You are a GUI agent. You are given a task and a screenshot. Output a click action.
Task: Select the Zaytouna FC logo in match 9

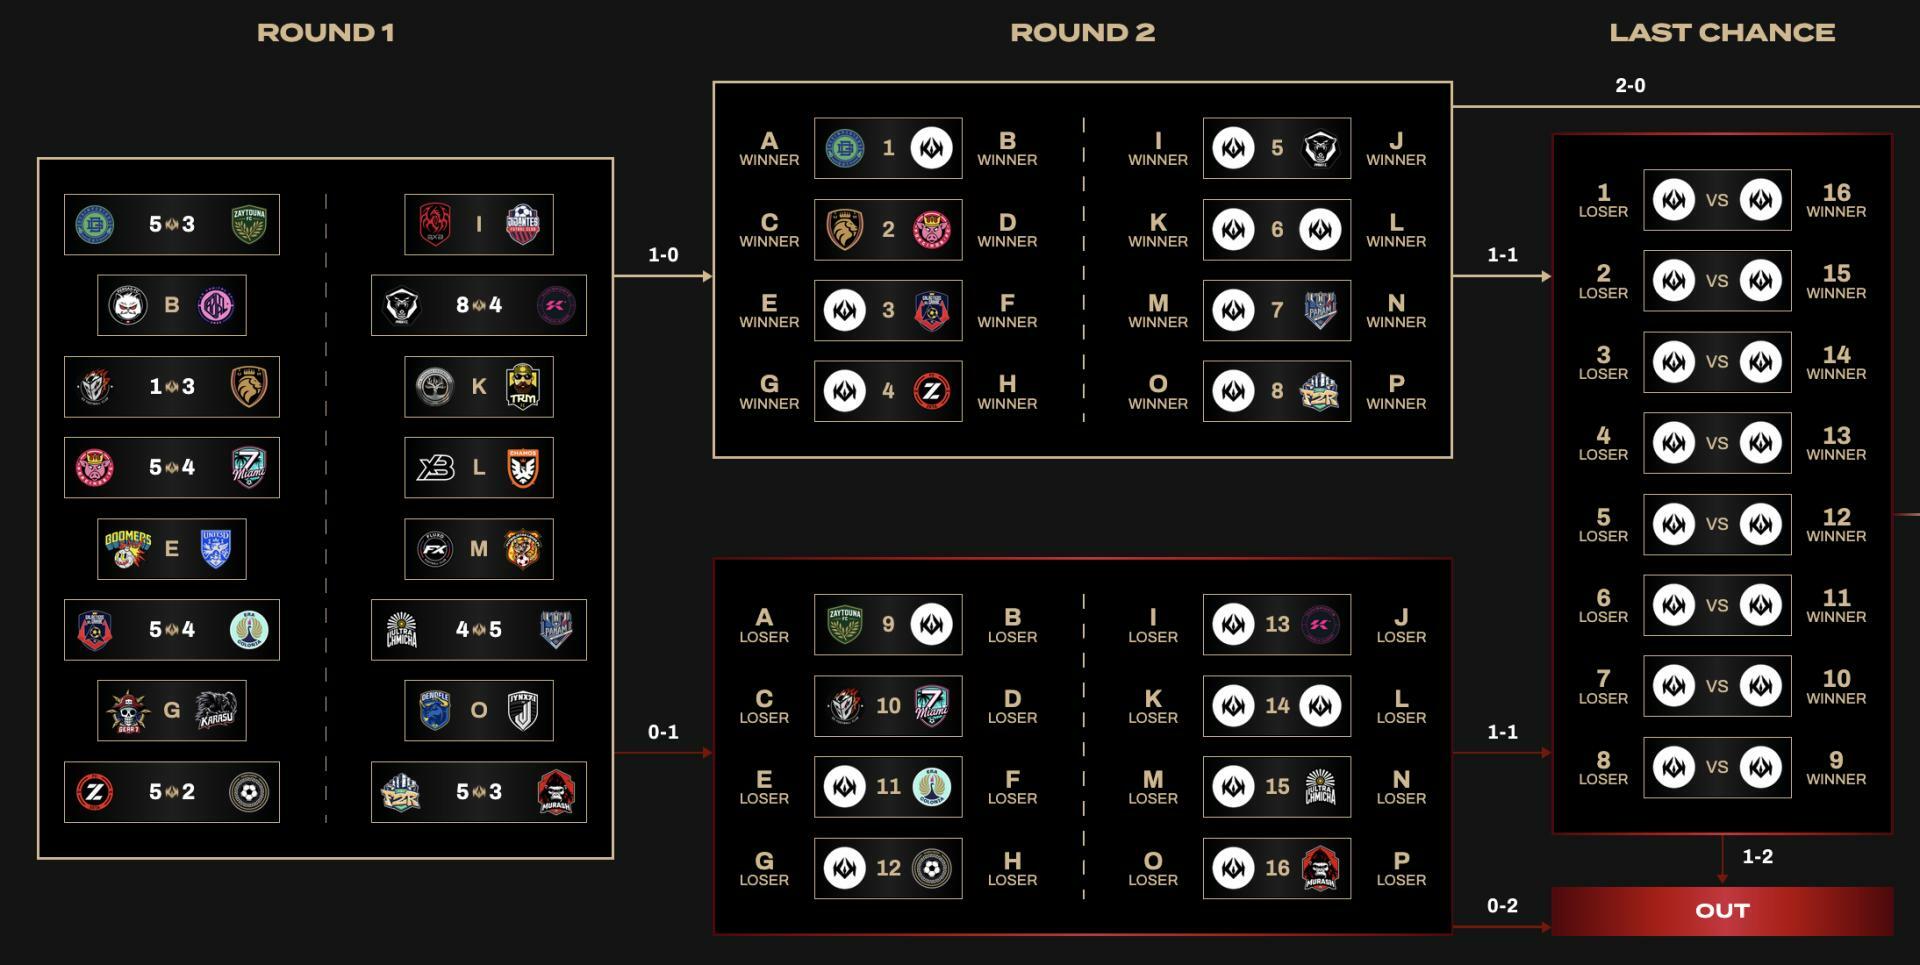click(845, 625)
